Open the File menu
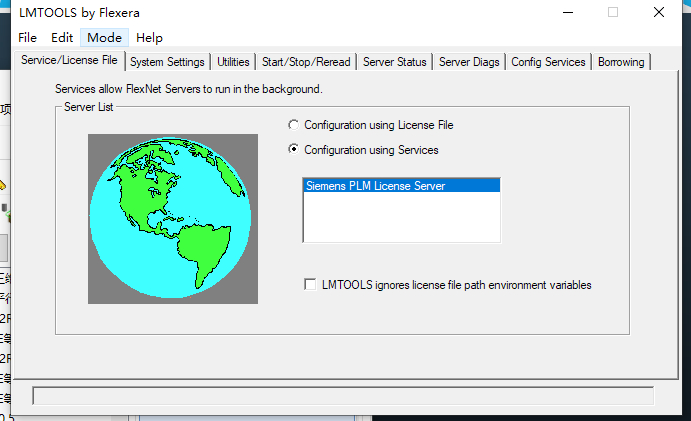 [x=27, y=38]
